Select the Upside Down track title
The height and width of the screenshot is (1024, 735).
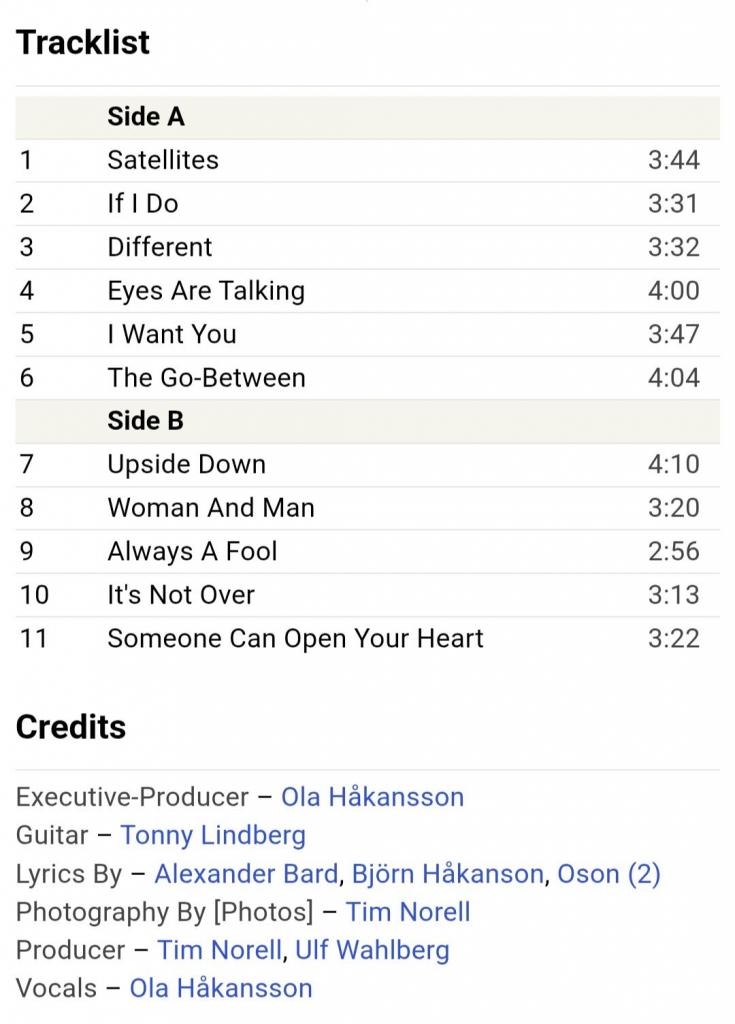coord(187,465)
